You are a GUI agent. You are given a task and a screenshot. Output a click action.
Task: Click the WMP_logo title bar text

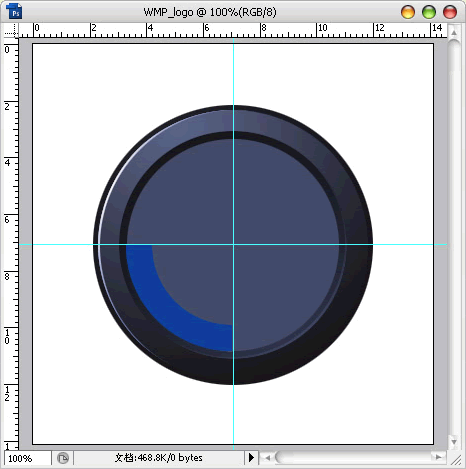[210, 12]
